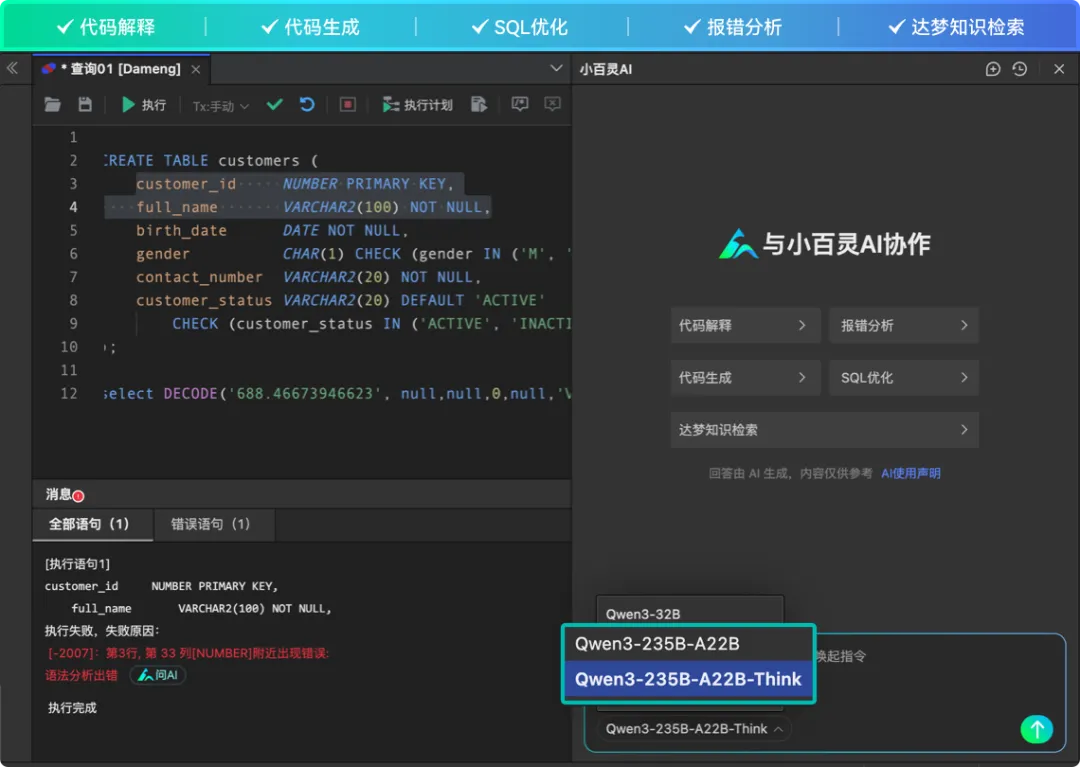Click the red error badge beside 消息
The image size is (1080, 767).
coord(79,496)
